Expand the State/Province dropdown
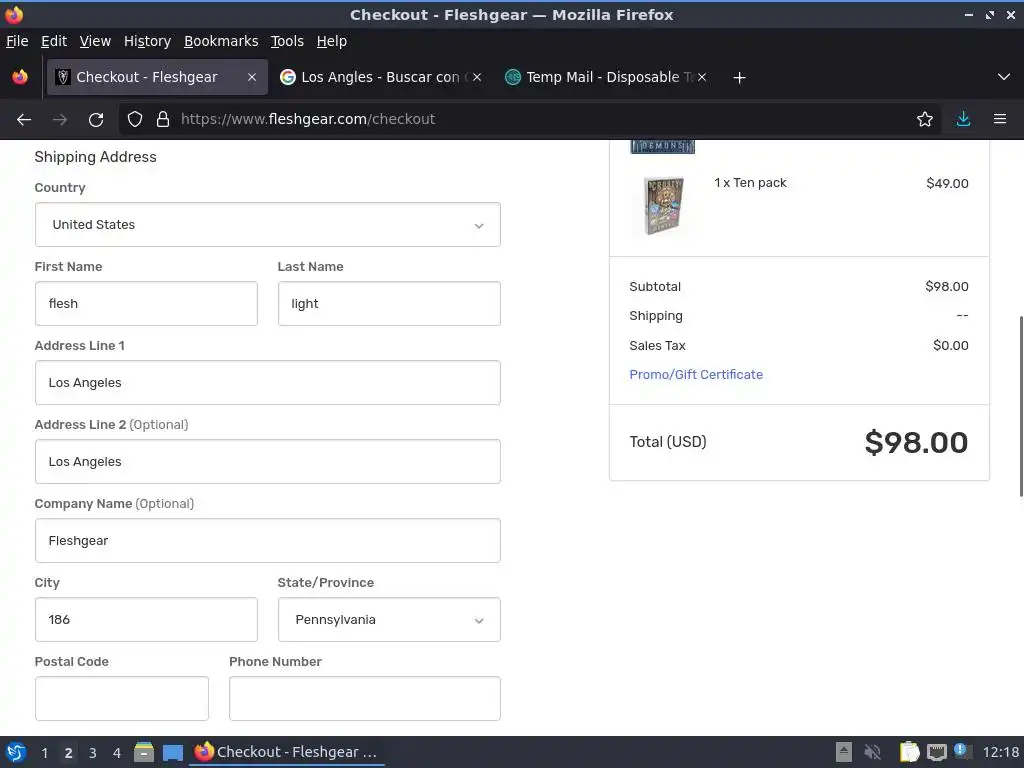This screenshot has width=1024, height=768. pyautogui.click(x=389, y=620)
